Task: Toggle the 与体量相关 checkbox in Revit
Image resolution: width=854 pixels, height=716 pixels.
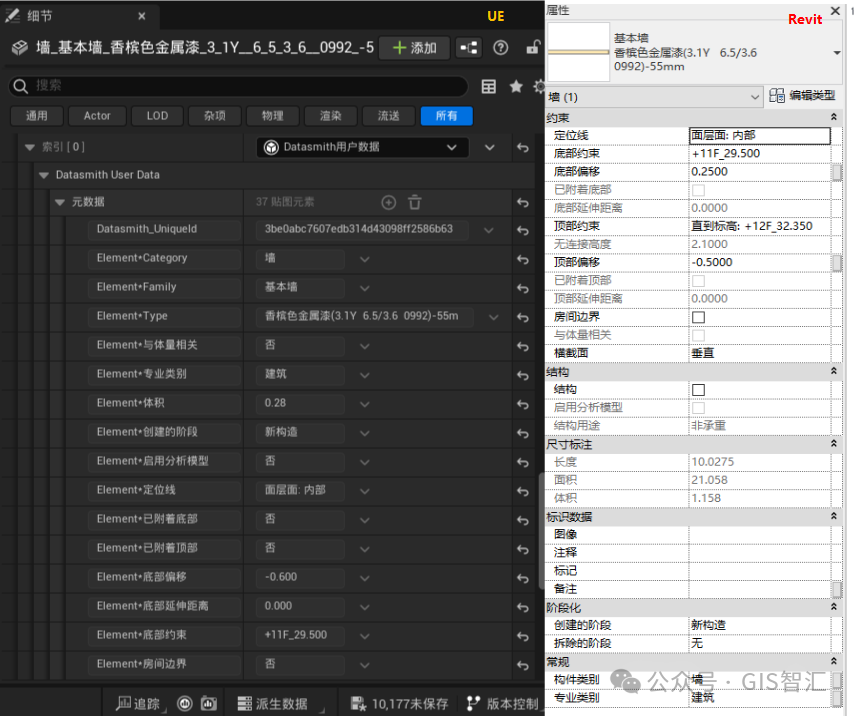Action: [698, 335]
